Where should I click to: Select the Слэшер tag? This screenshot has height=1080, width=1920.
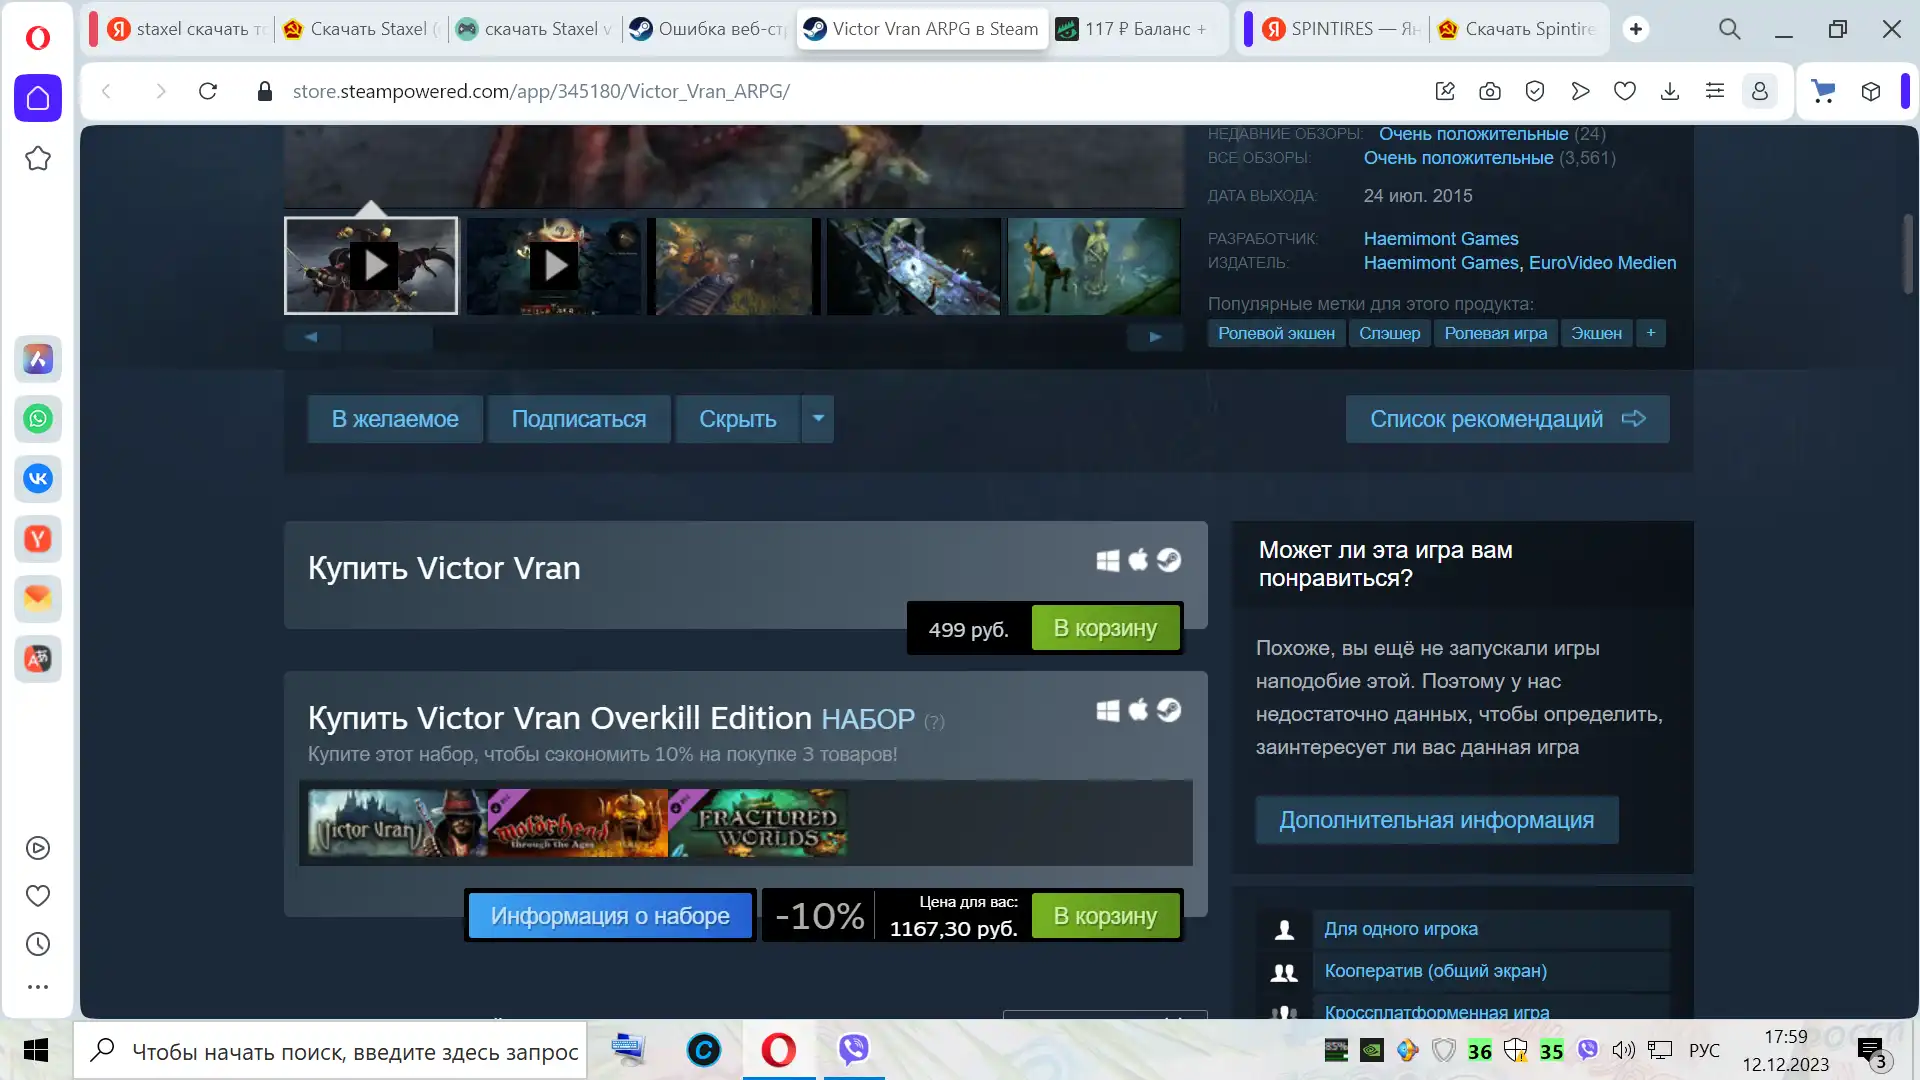coord(1389,333)
